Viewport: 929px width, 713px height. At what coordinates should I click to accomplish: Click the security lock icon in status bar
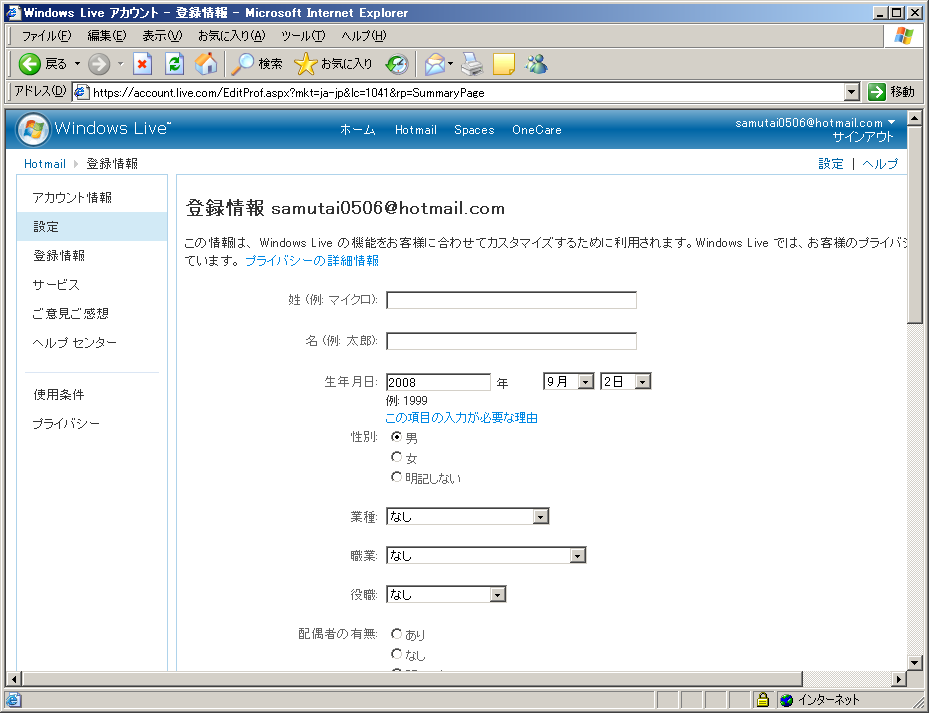(x=763, y=700)
